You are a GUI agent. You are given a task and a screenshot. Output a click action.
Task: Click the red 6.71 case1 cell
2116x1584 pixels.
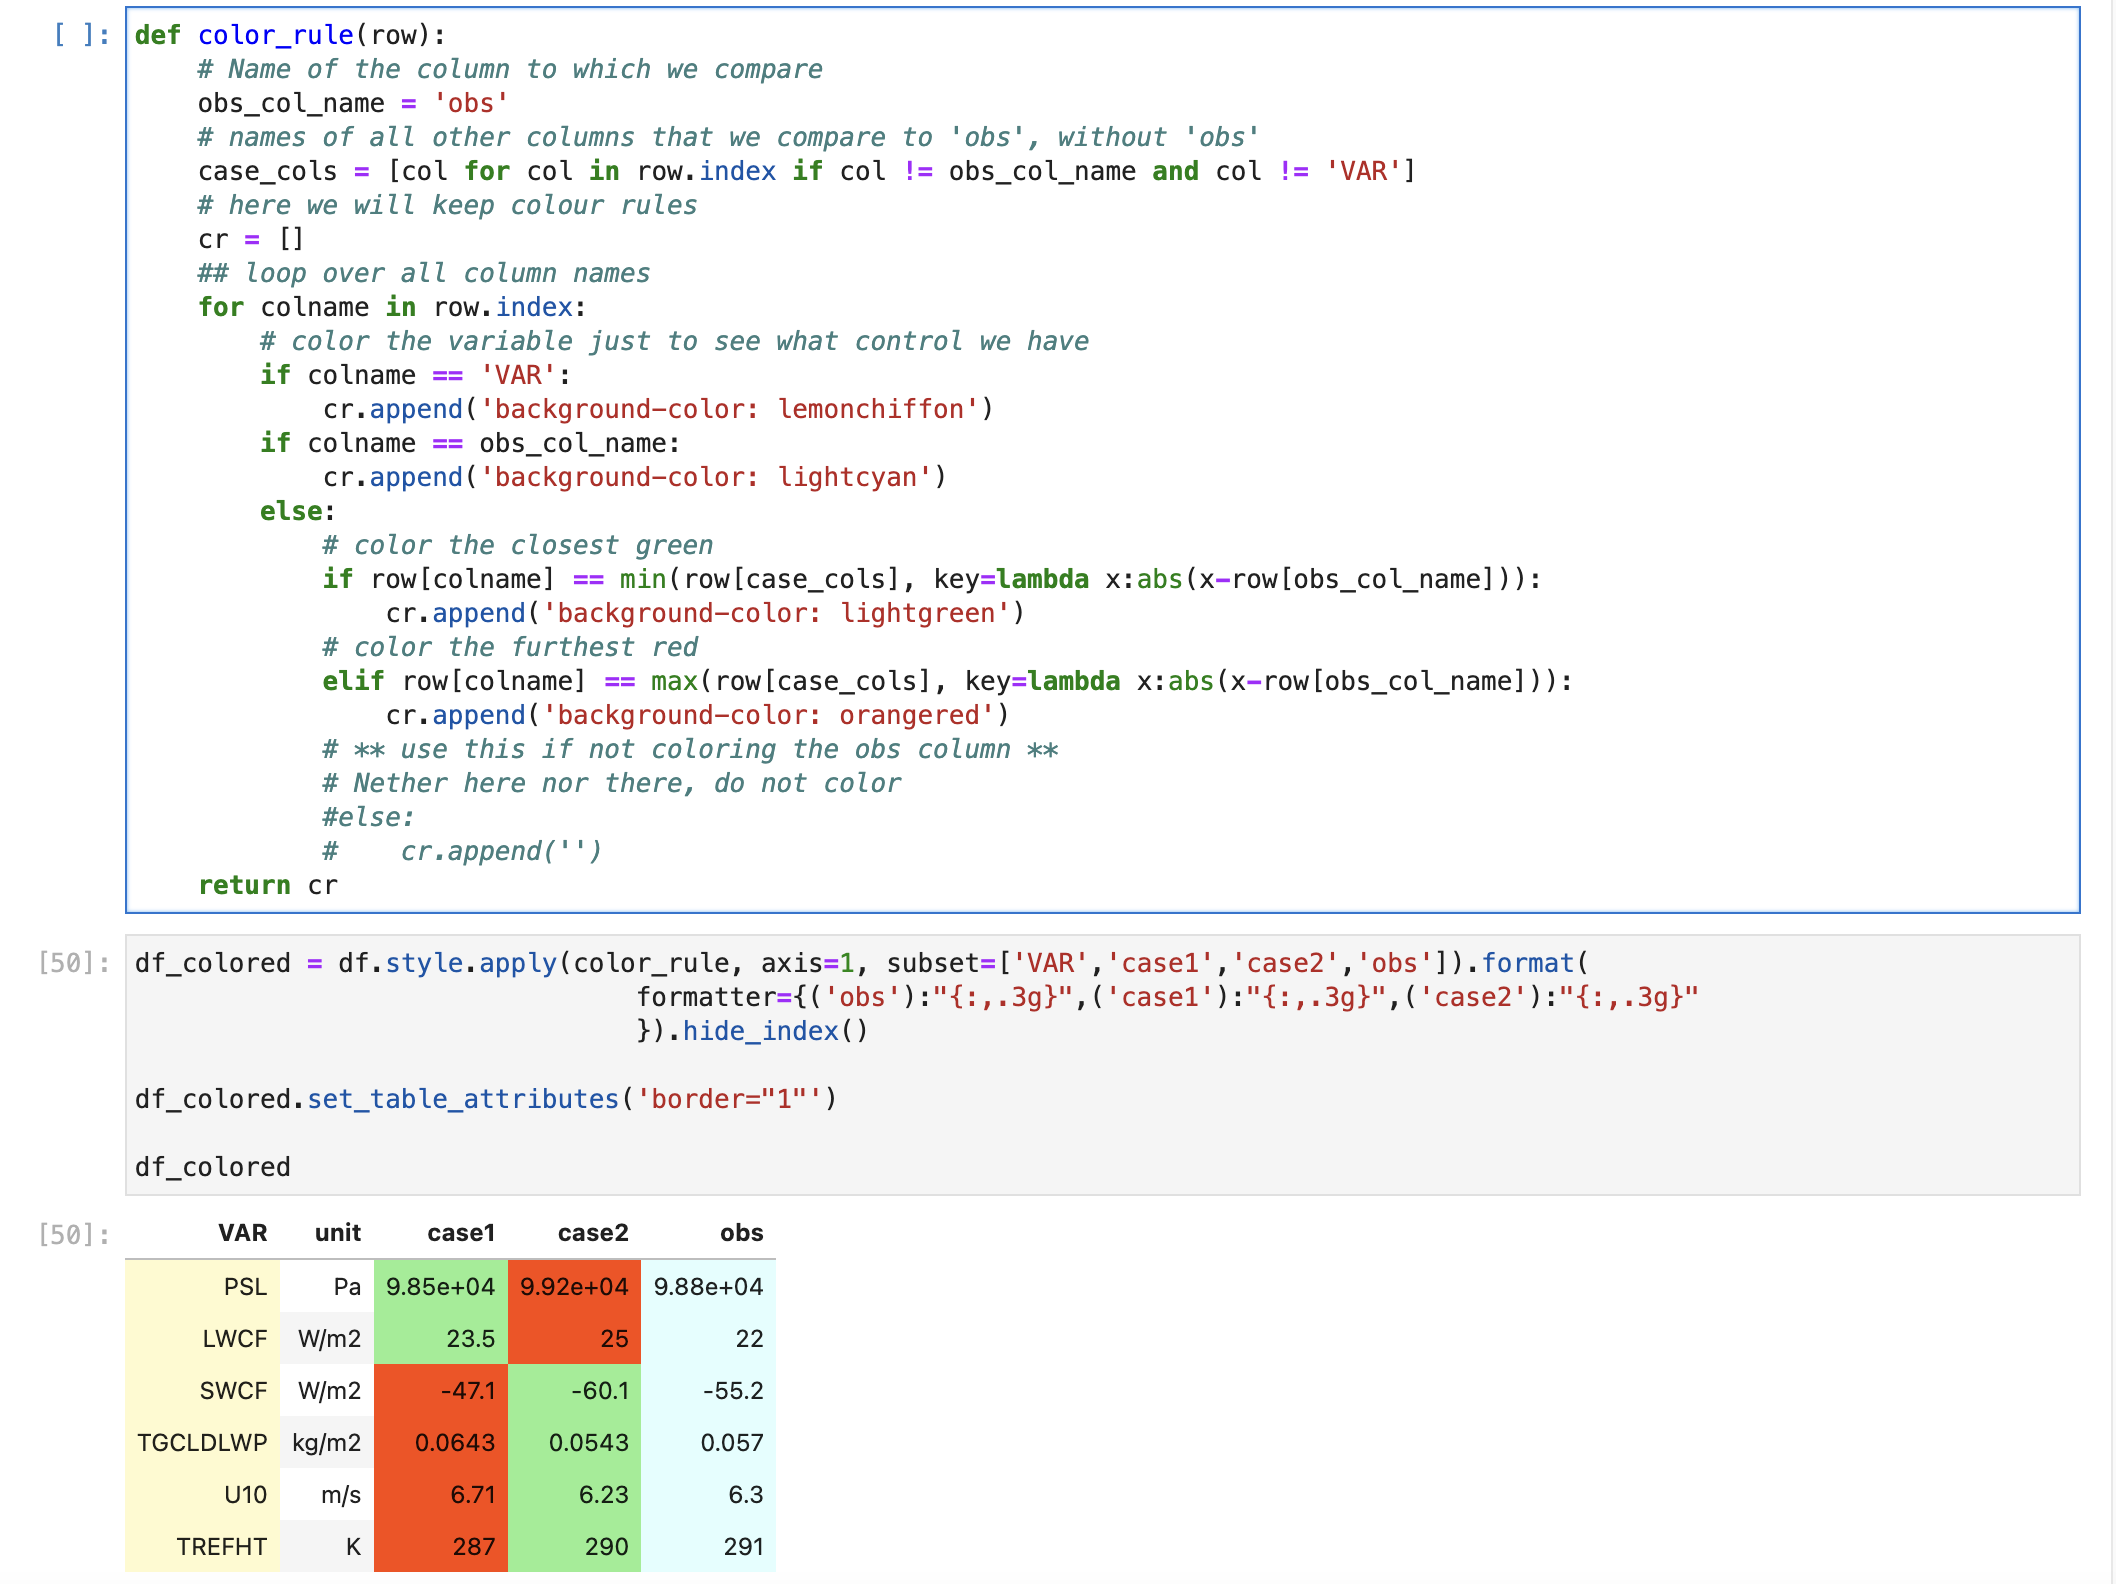coord(441,1494)
